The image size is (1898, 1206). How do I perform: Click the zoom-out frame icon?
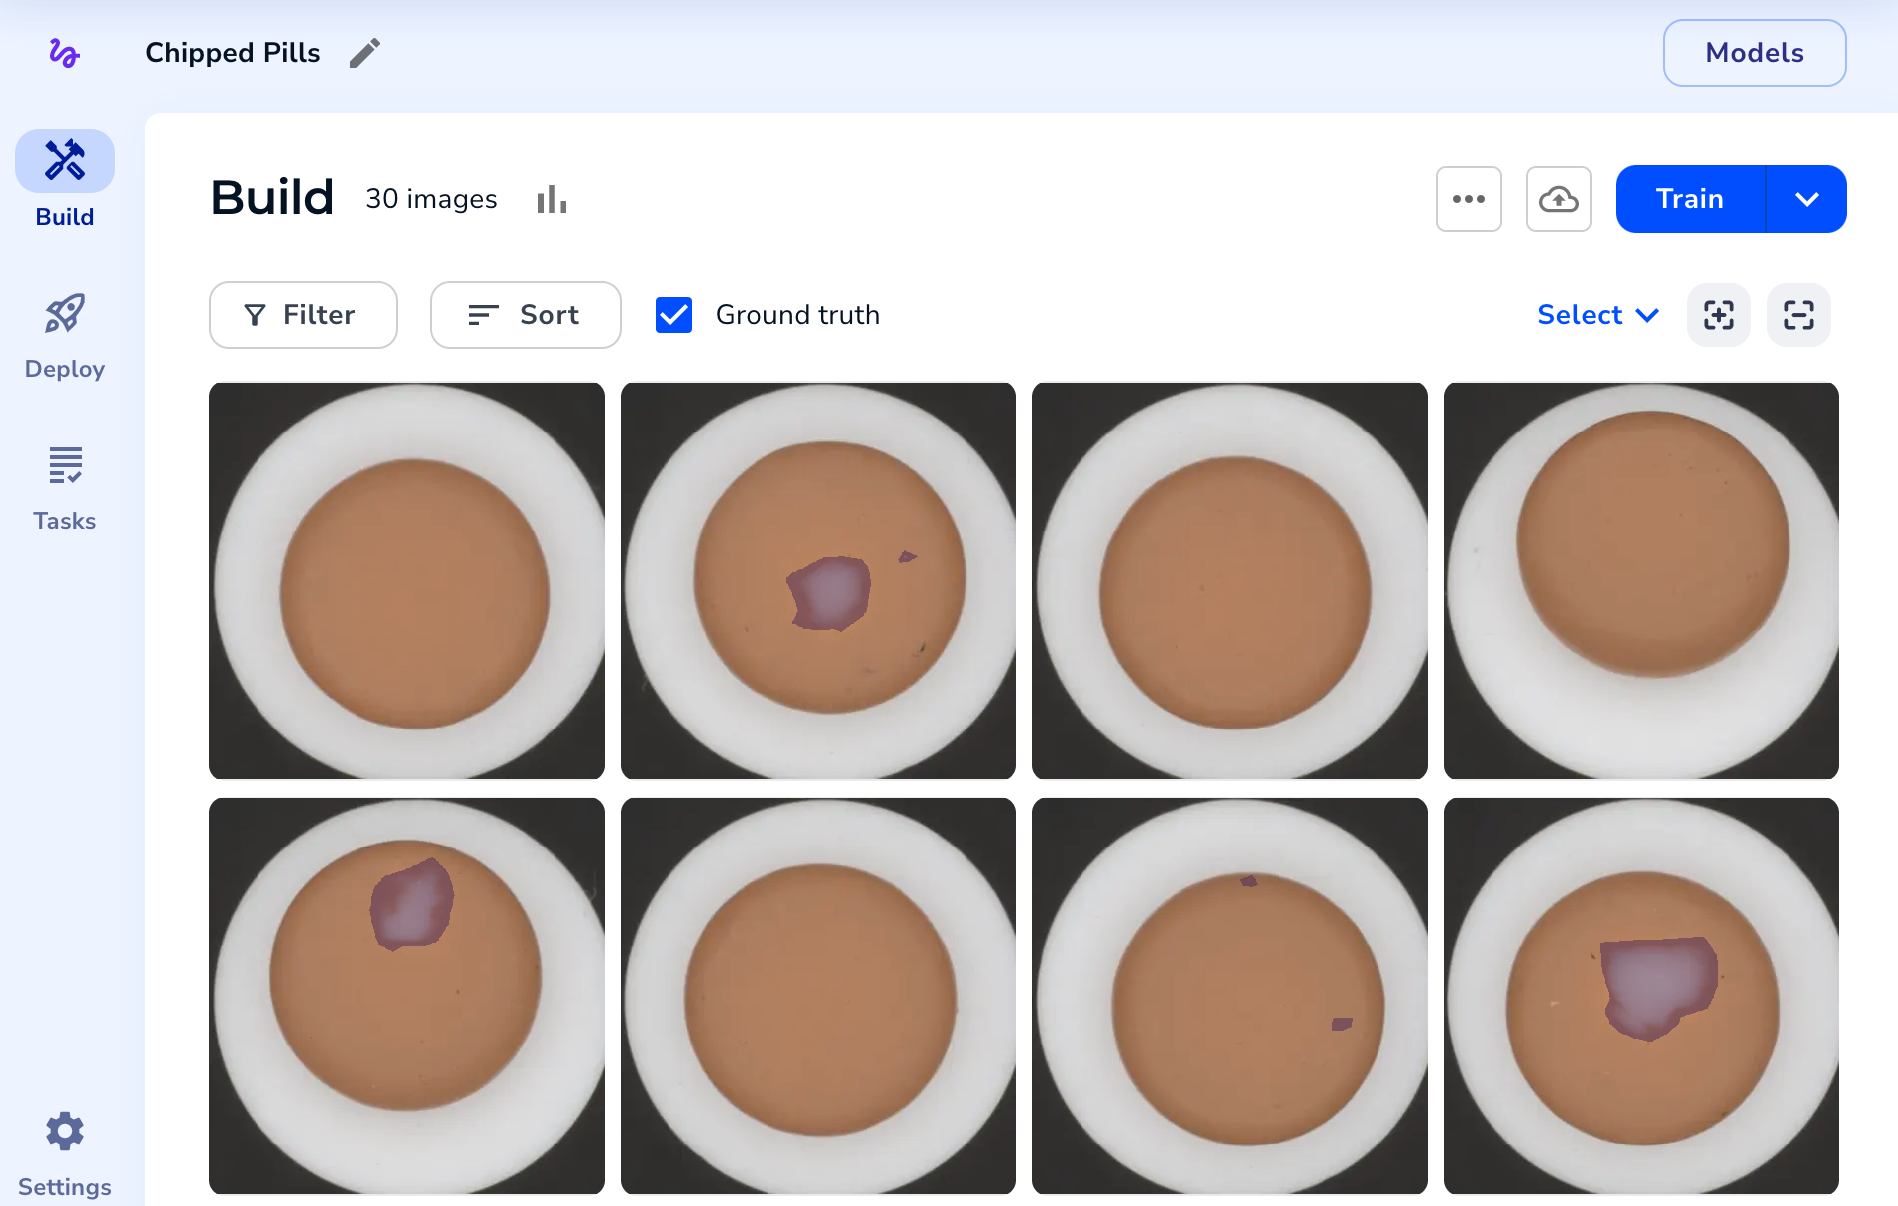point(1799,315)
